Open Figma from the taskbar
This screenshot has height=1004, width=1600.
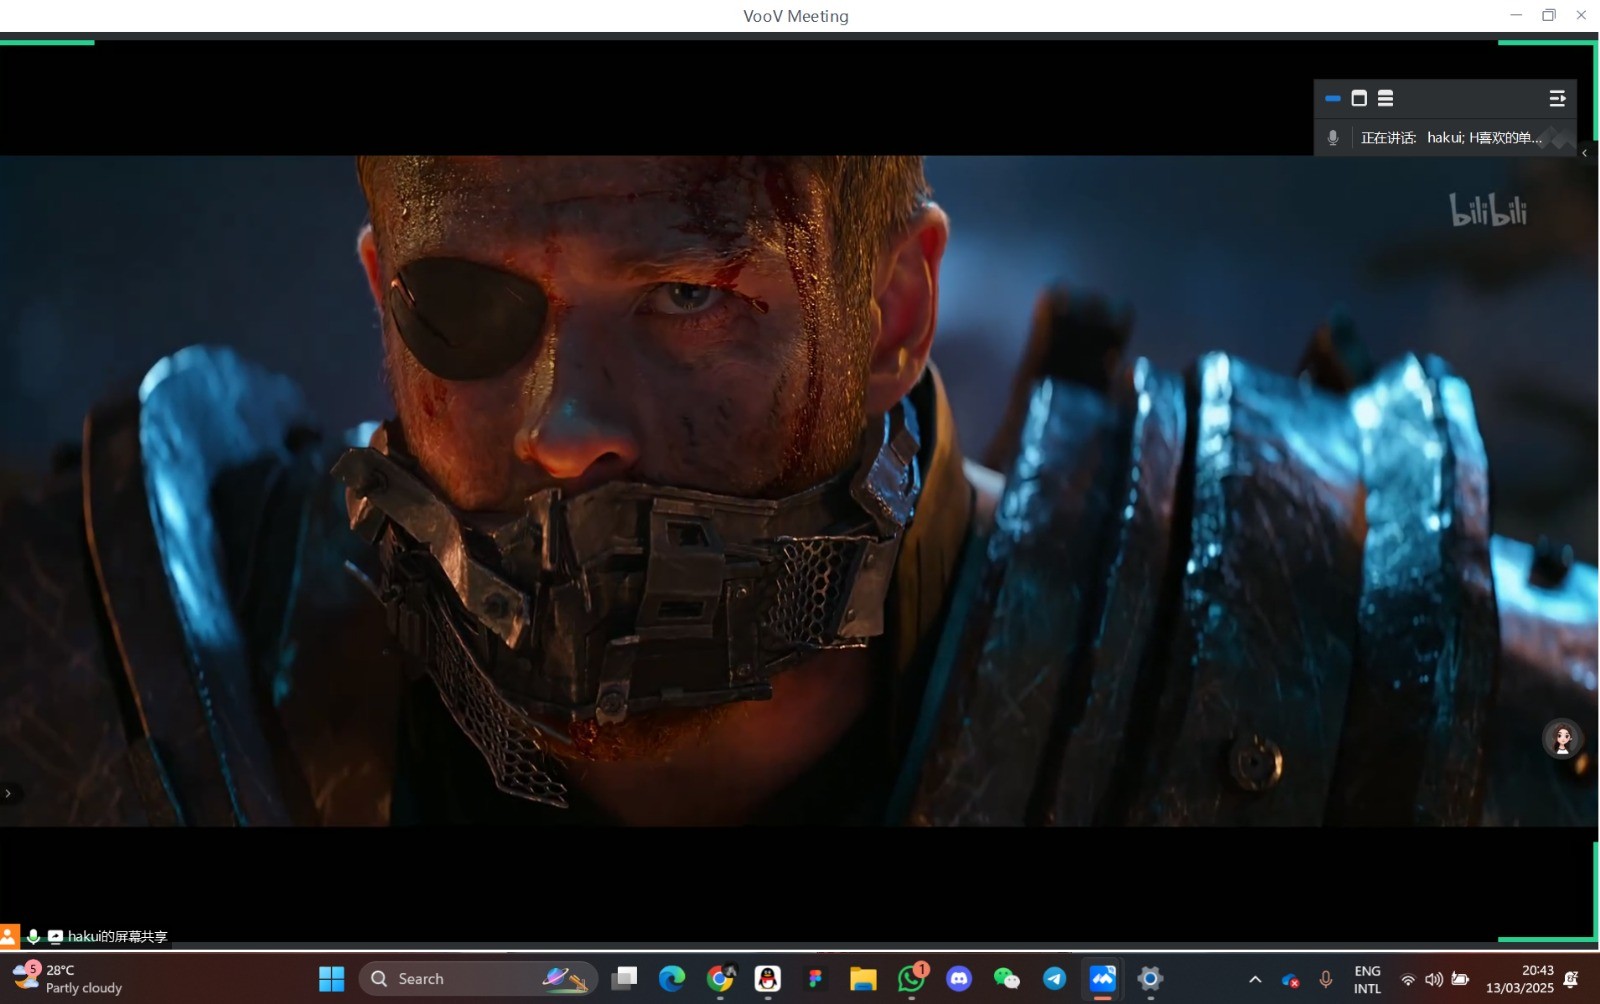click(815, 978)
